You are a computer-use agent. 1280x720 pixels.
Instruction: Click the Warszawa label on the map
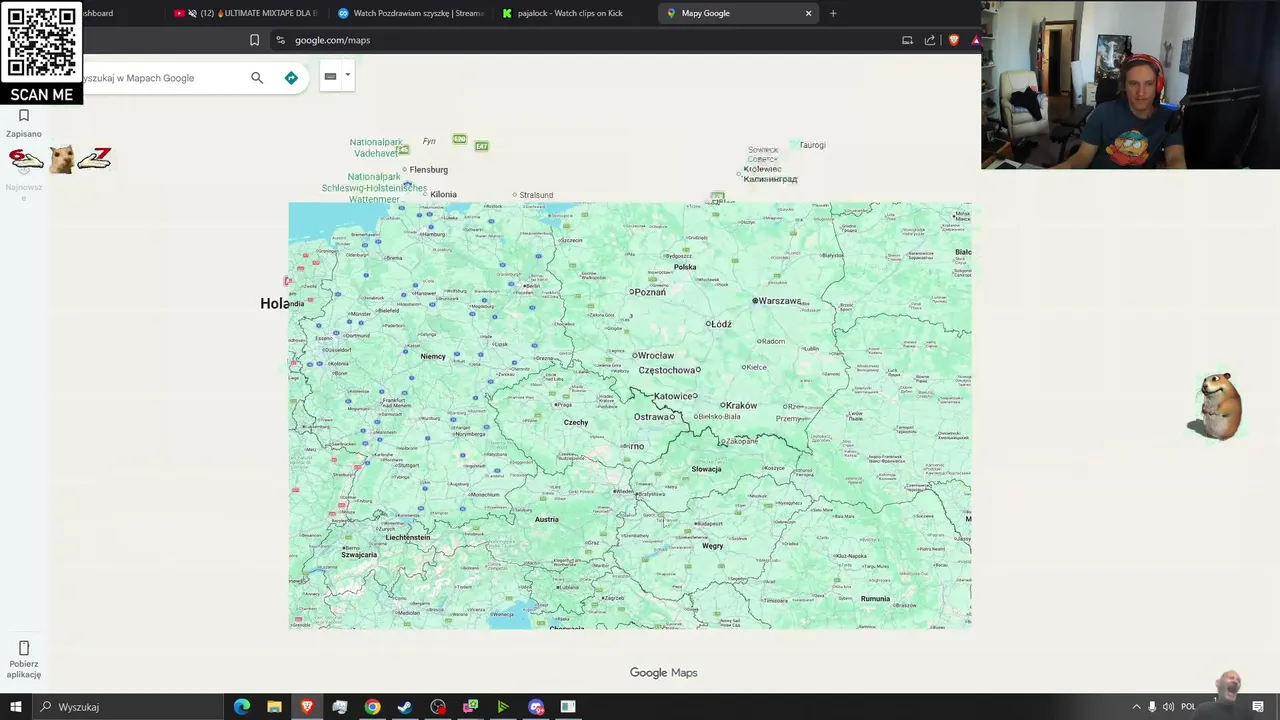(779, 301)
